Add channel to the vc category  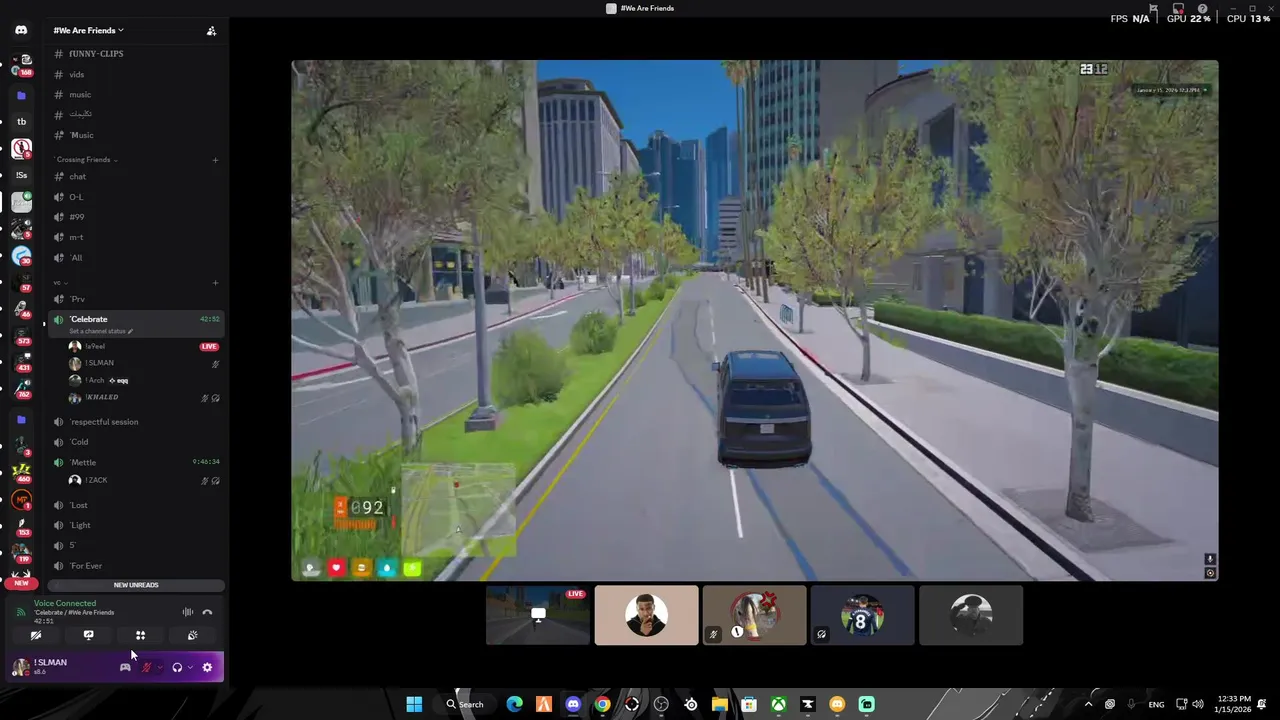(x=215, y=283)
